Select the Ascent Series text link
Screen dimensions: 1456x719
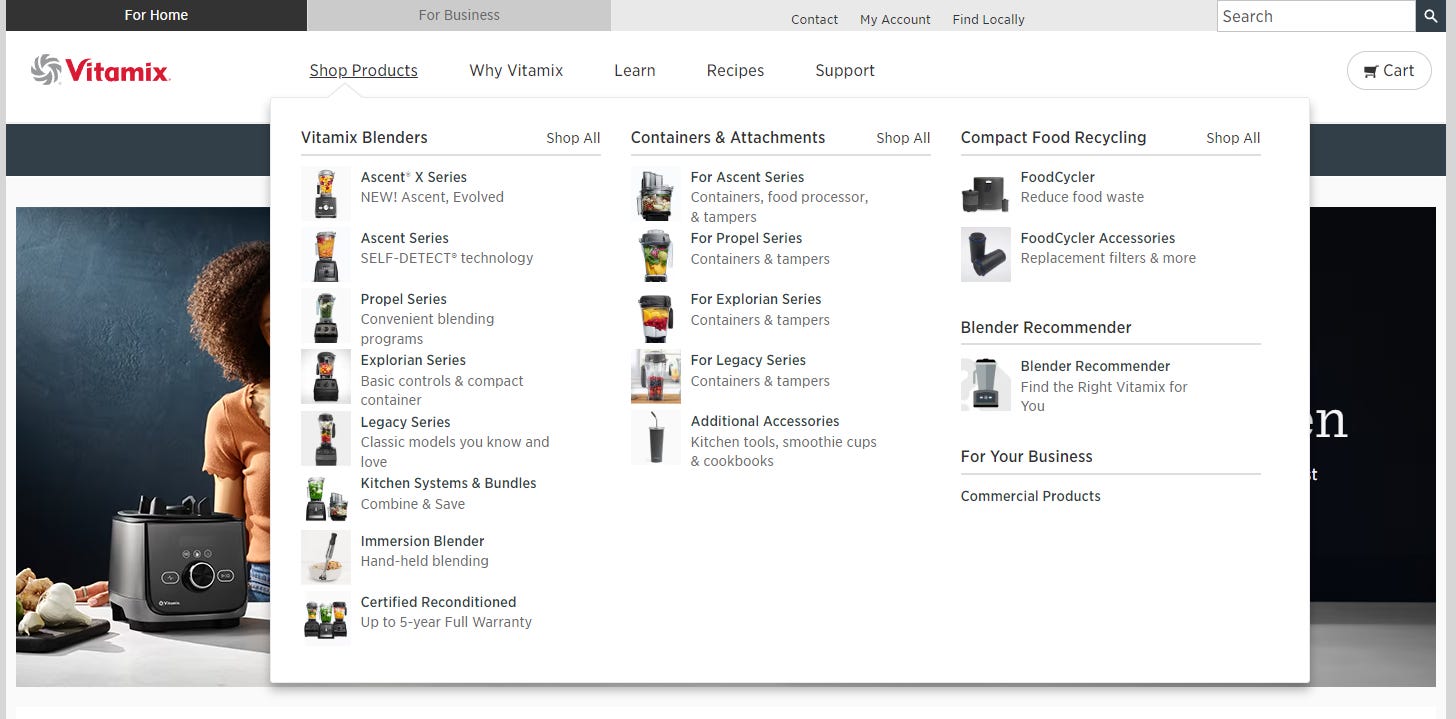coord(405,238)
